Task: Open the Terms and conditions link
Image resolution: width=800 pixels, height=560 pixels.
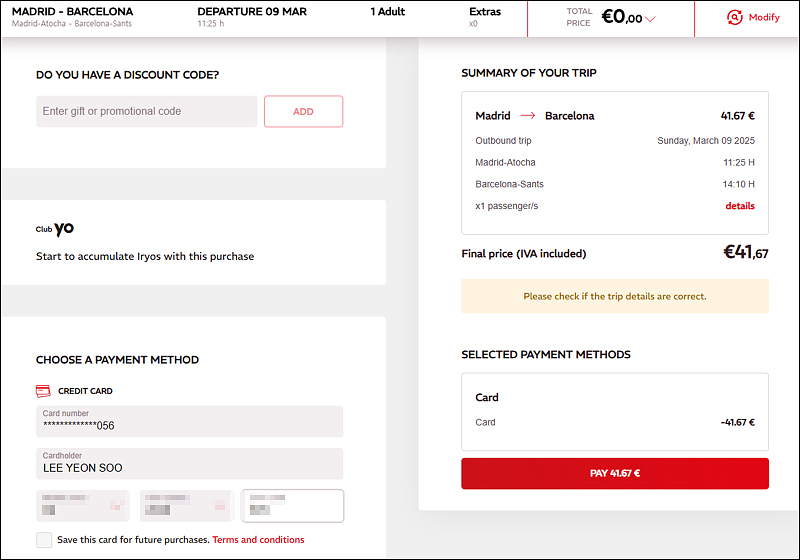Action: (258, 540)
